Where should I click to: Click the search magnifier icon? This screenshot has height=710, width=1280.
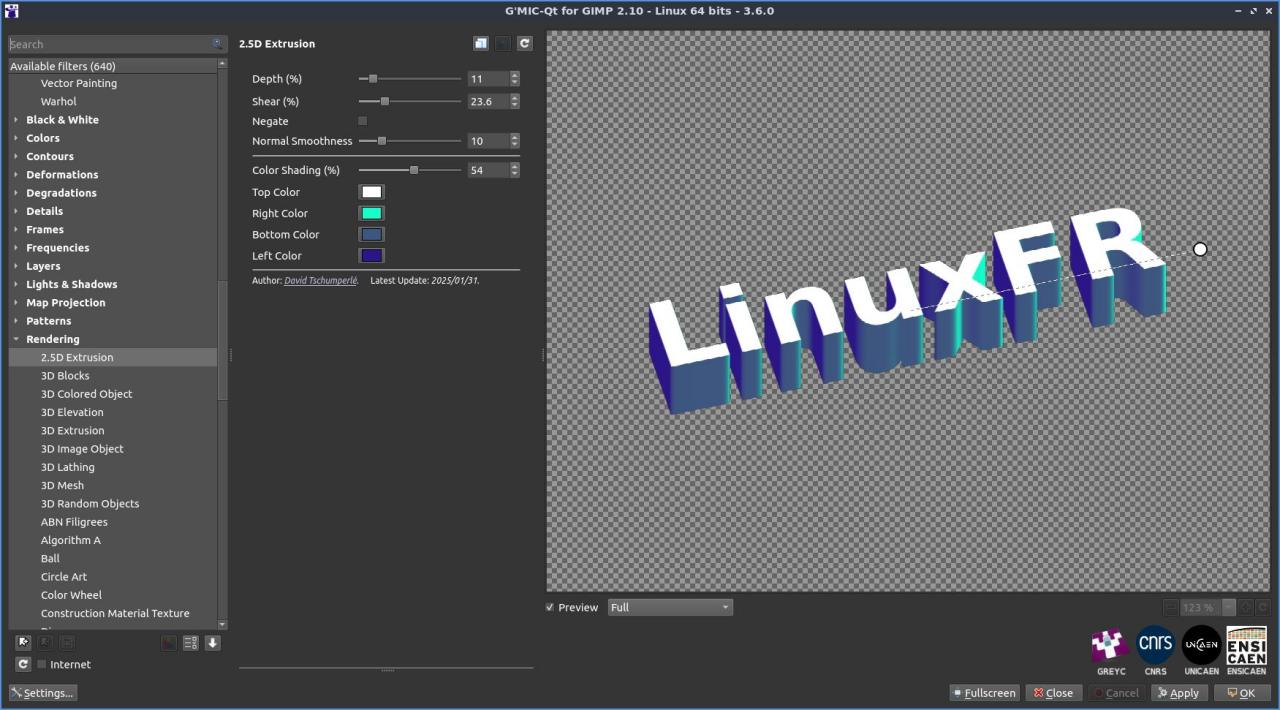pos(217,44)
